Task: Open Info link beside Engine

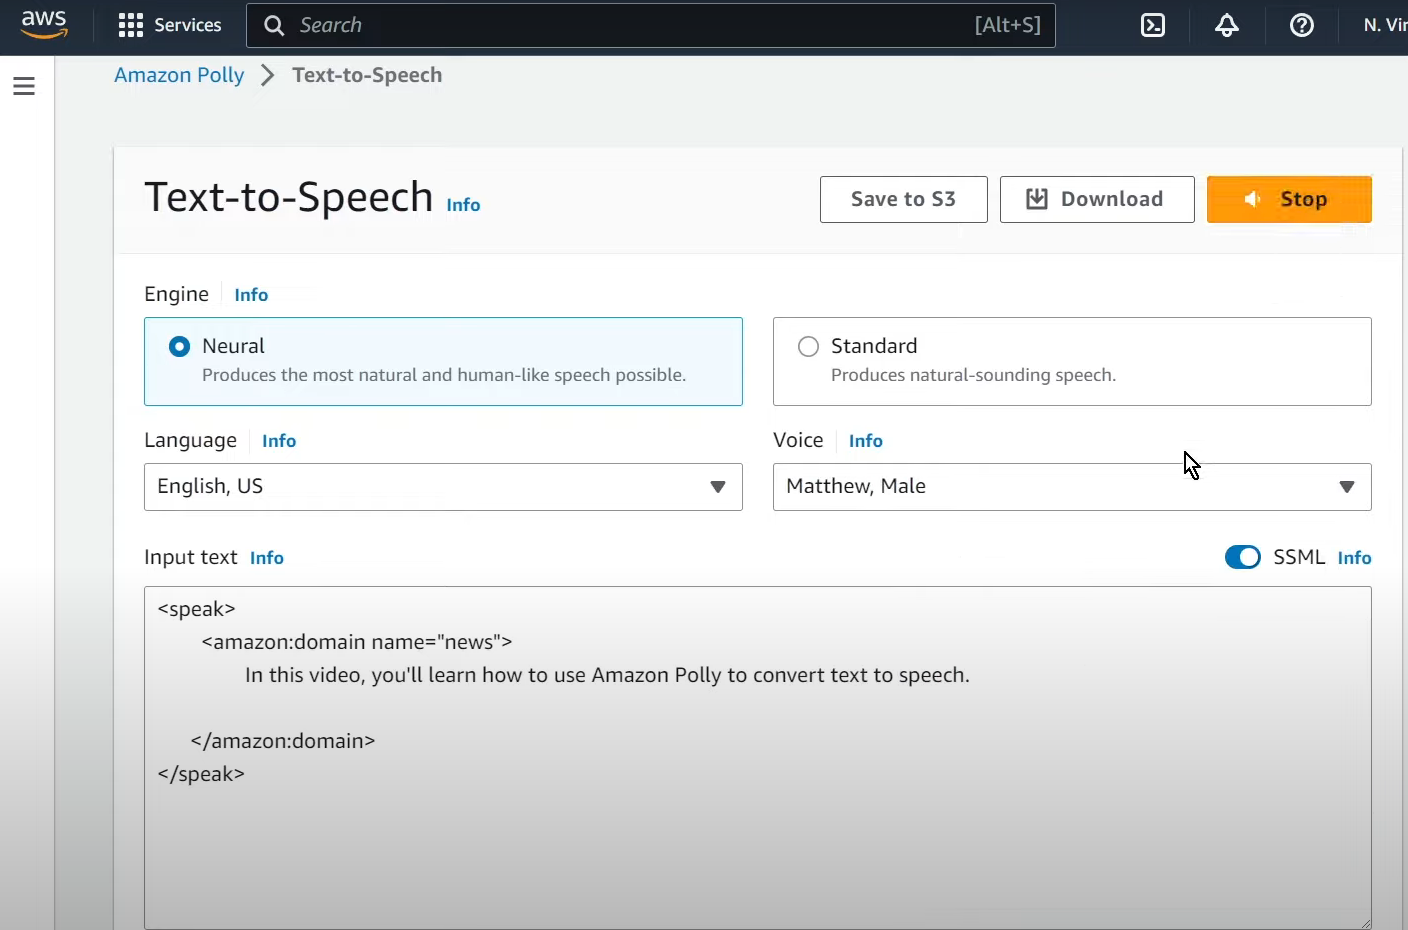Action: [251, 295]
